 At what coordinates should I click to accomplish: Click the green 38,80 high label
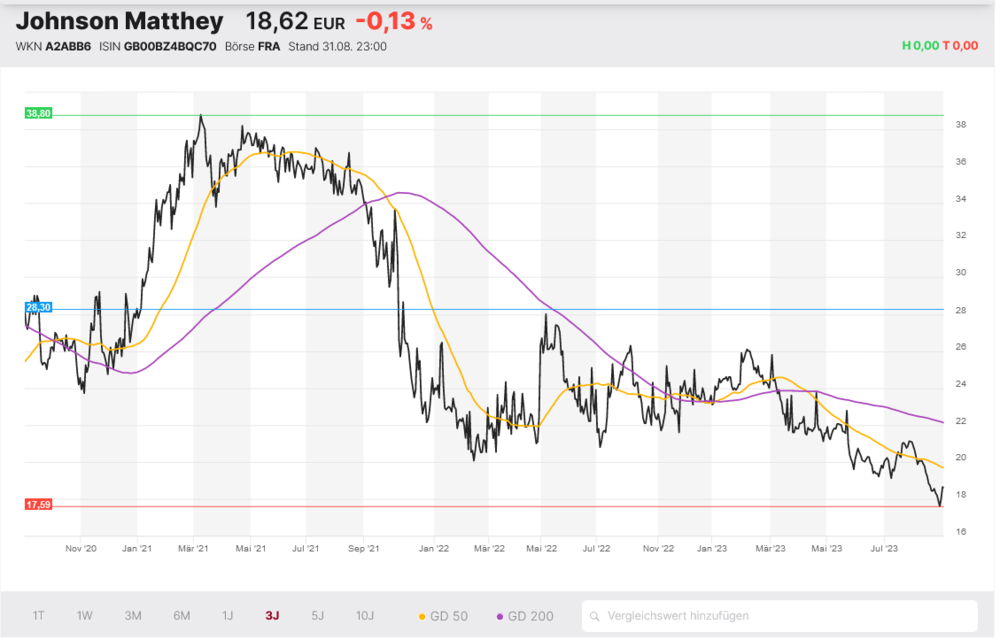[38, 114]
